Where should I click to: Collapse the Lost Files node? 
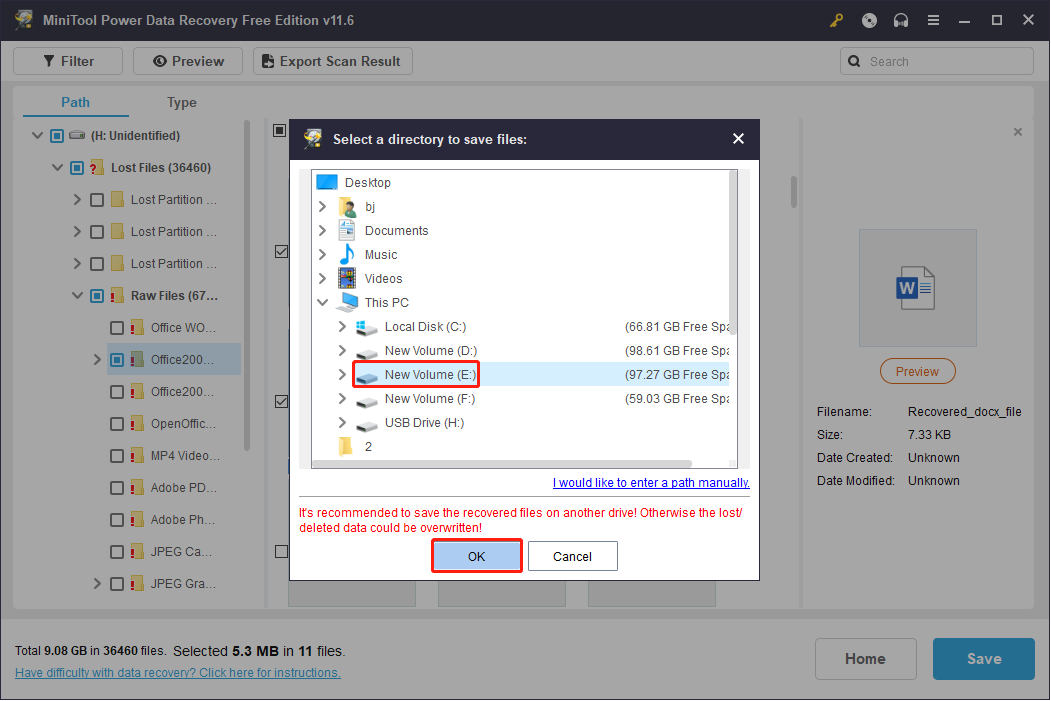coord(58,168)
